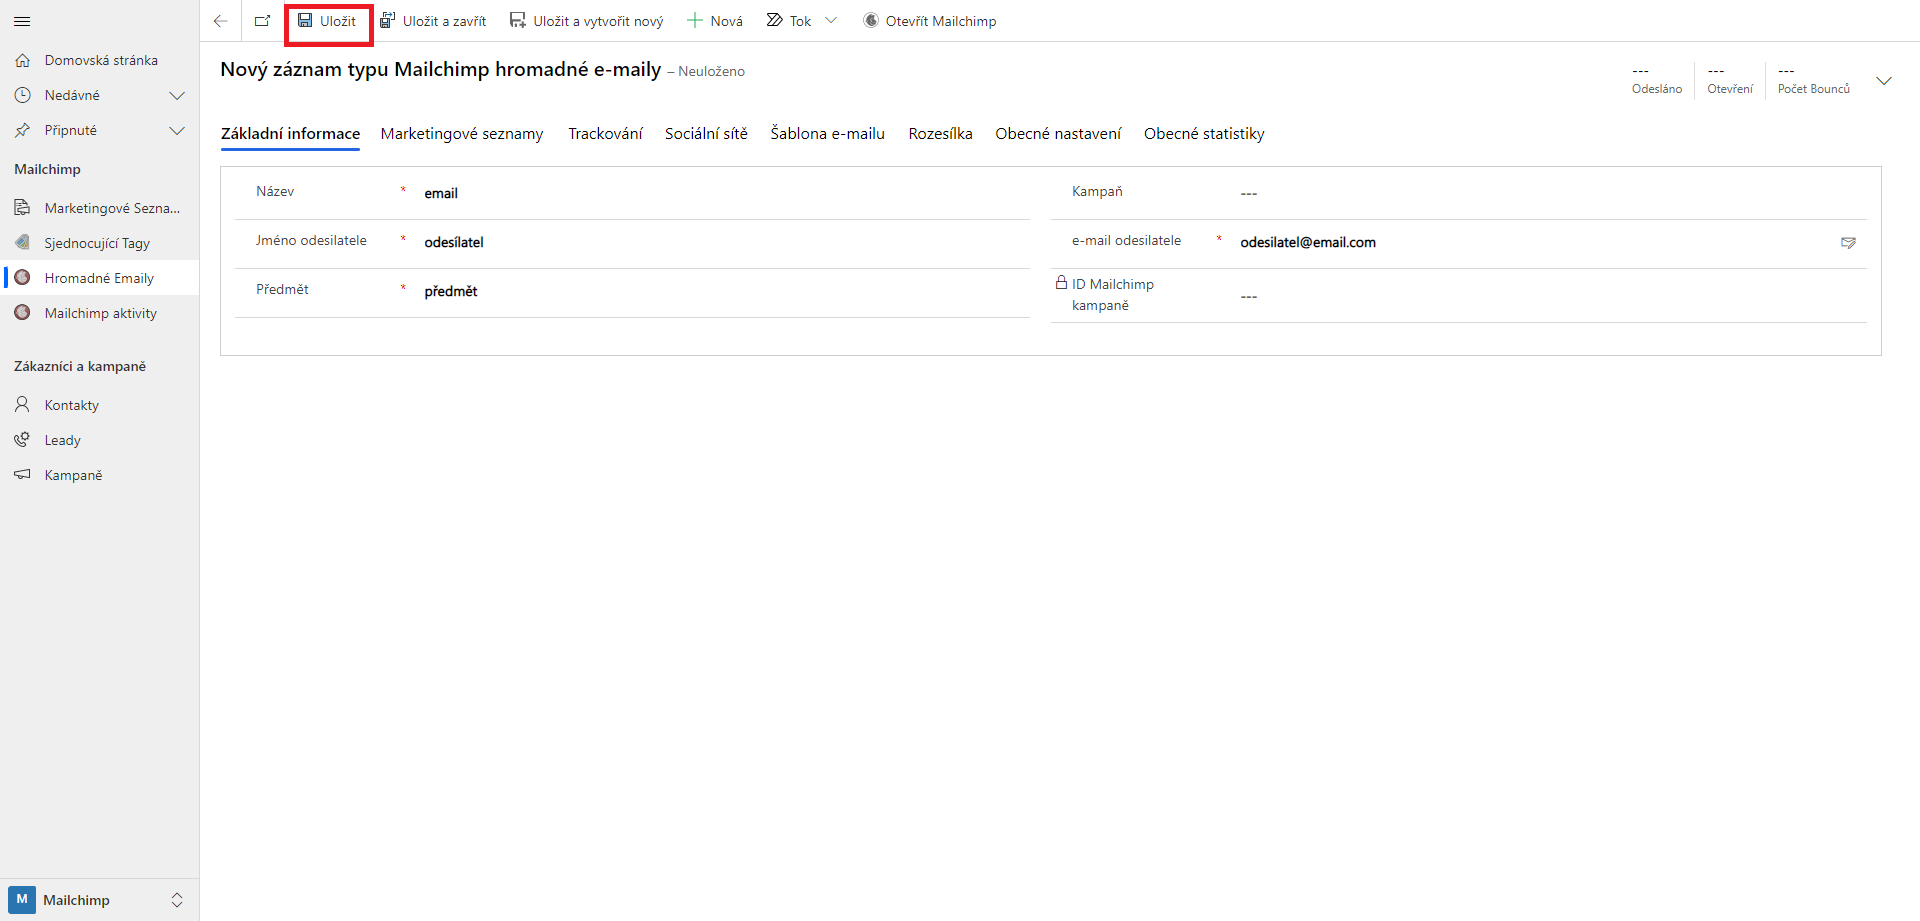Click the hamburger menu icon

[x=22, y=21]
